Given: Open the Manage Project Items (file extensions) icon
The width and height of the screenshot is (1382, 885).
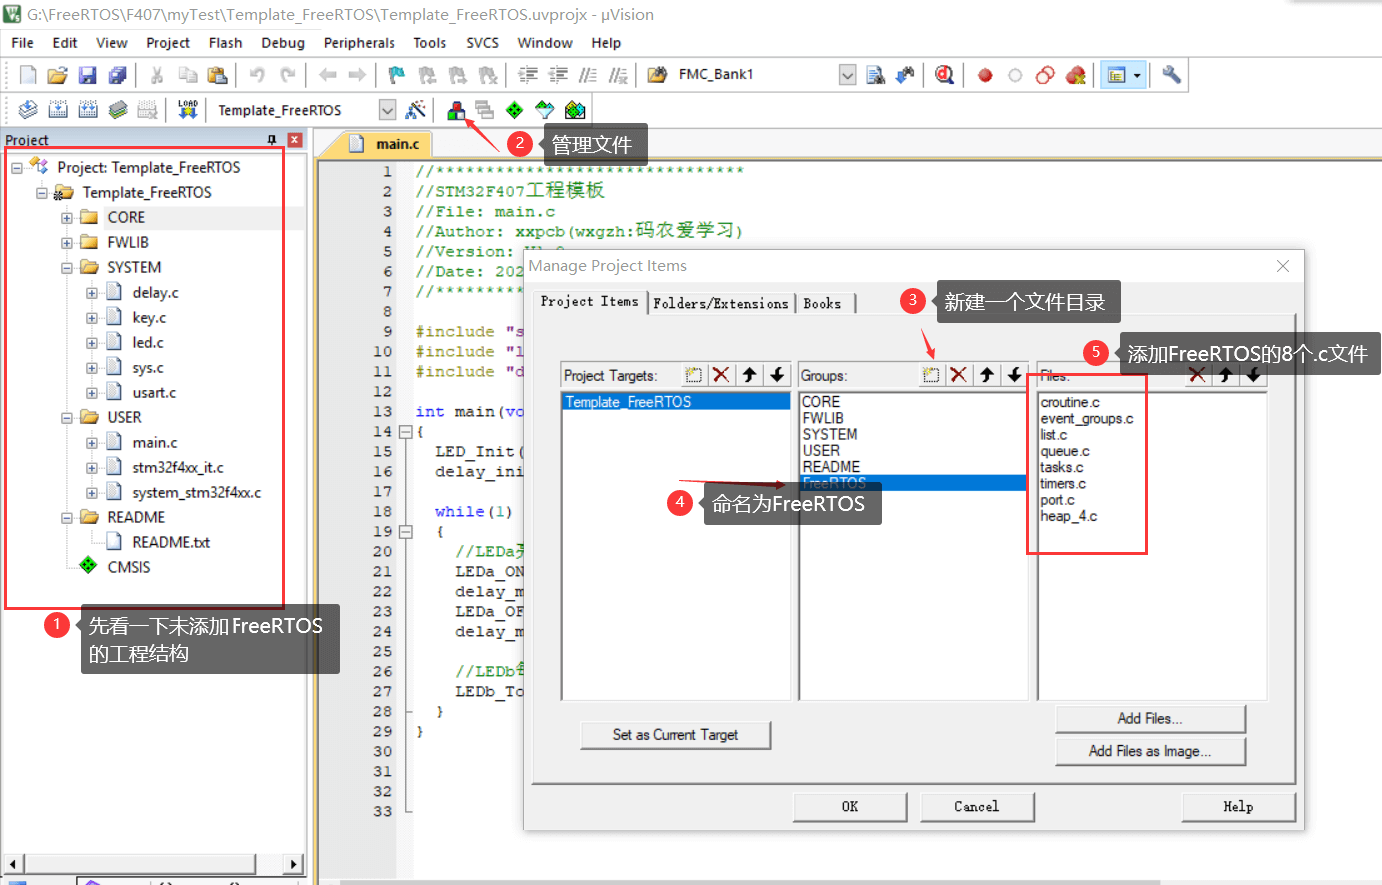Looking at the screenshot, I should click(456, 110).
